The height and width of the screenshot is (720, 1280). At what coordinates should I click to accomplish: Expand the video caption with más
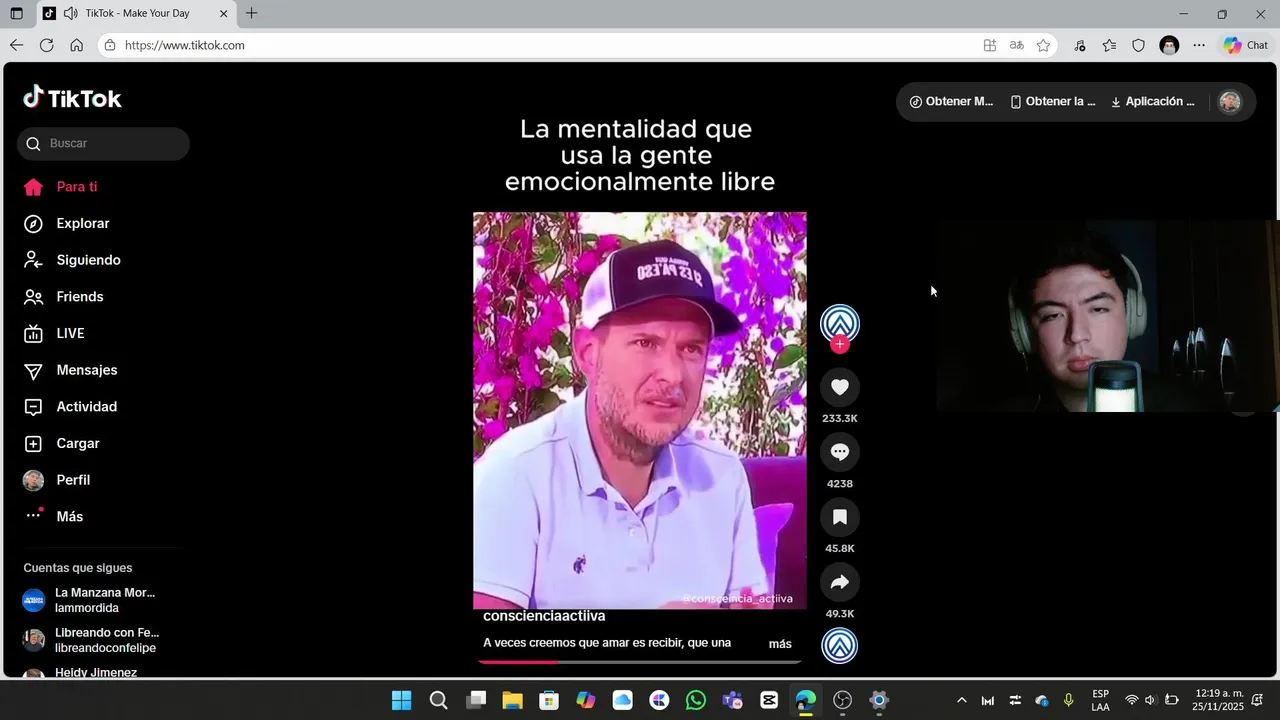(x=780, y=644)
